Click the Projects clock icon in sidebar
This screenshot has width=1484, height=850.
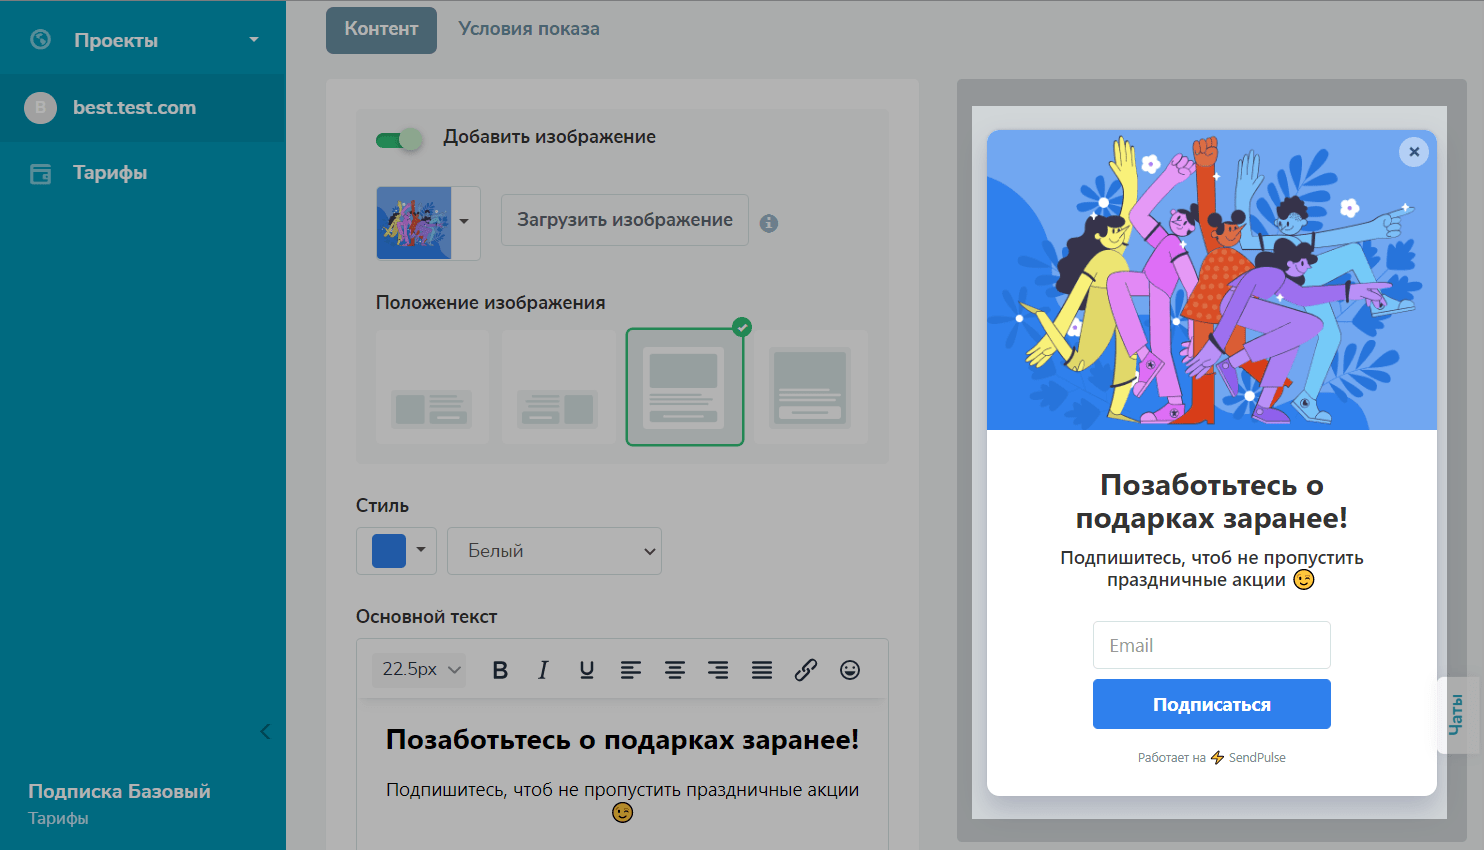pyautogui.click(x=40, y=40)
